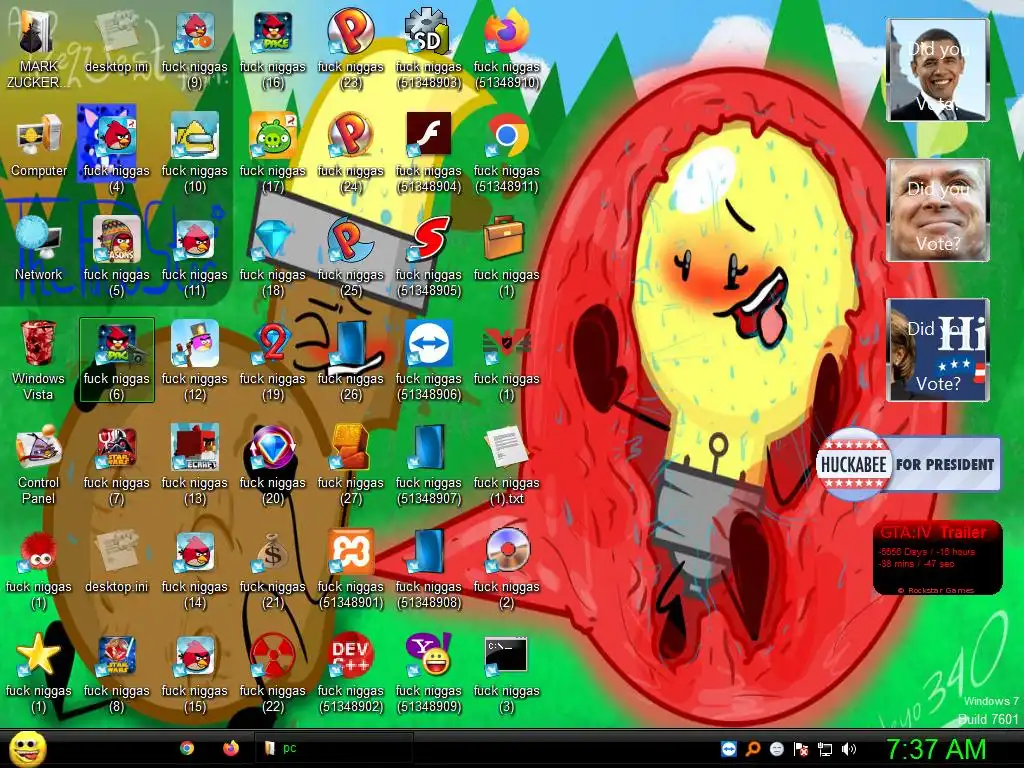Screen dimensions: 1024x768
Task: Open the Action Center flag tray icon
Action: (x=801, y=749)
